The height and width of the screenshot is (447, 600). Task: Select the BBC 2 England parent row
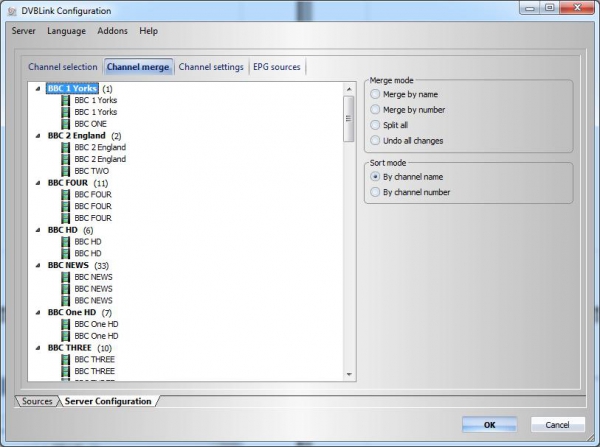(x=77, y=136)
